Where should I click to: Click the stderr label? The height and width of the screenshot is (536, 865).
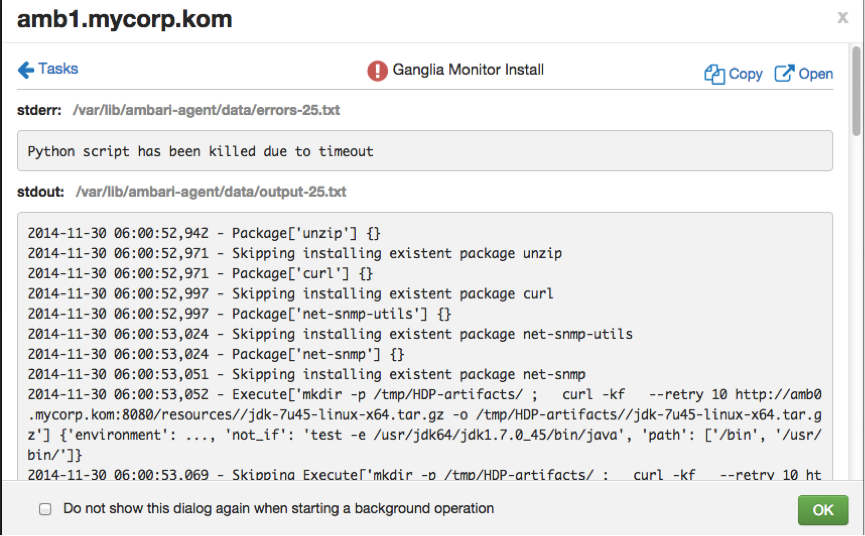(40, 110)
